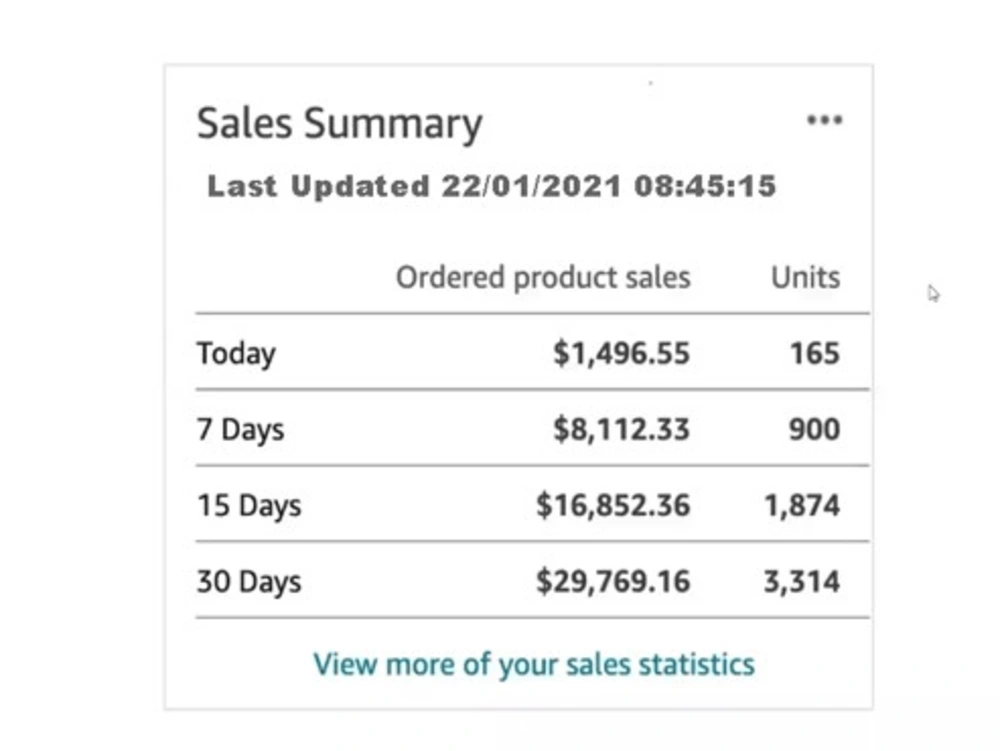
Task: Select the 15 Days row label
Action: (x=249, y=506)
